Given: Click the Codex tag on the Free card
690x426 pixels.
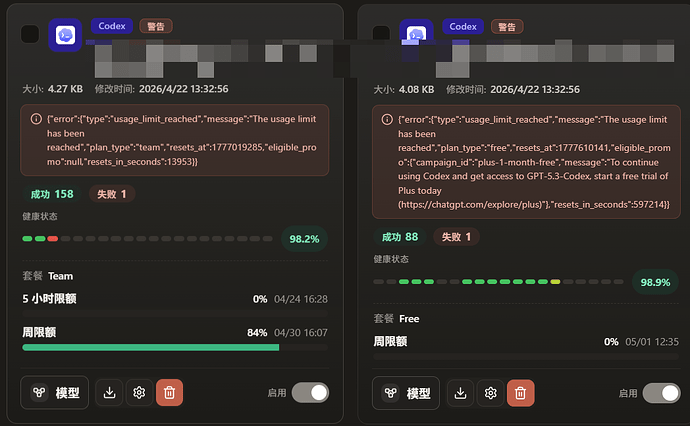Looking at the screenshot, I should tap(463, 26).
